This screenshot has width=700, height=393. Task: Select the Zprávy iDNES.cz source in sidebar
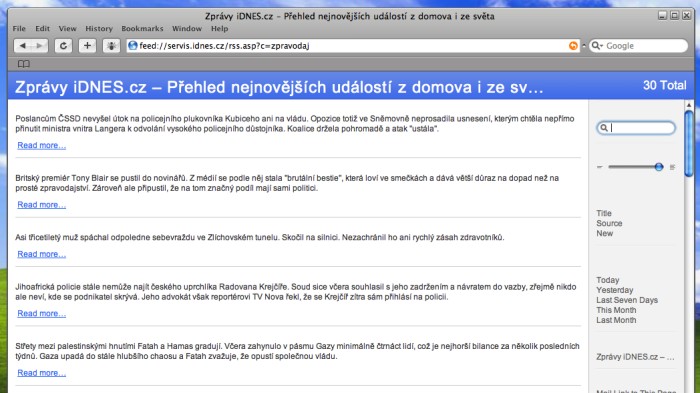point(635,357)
